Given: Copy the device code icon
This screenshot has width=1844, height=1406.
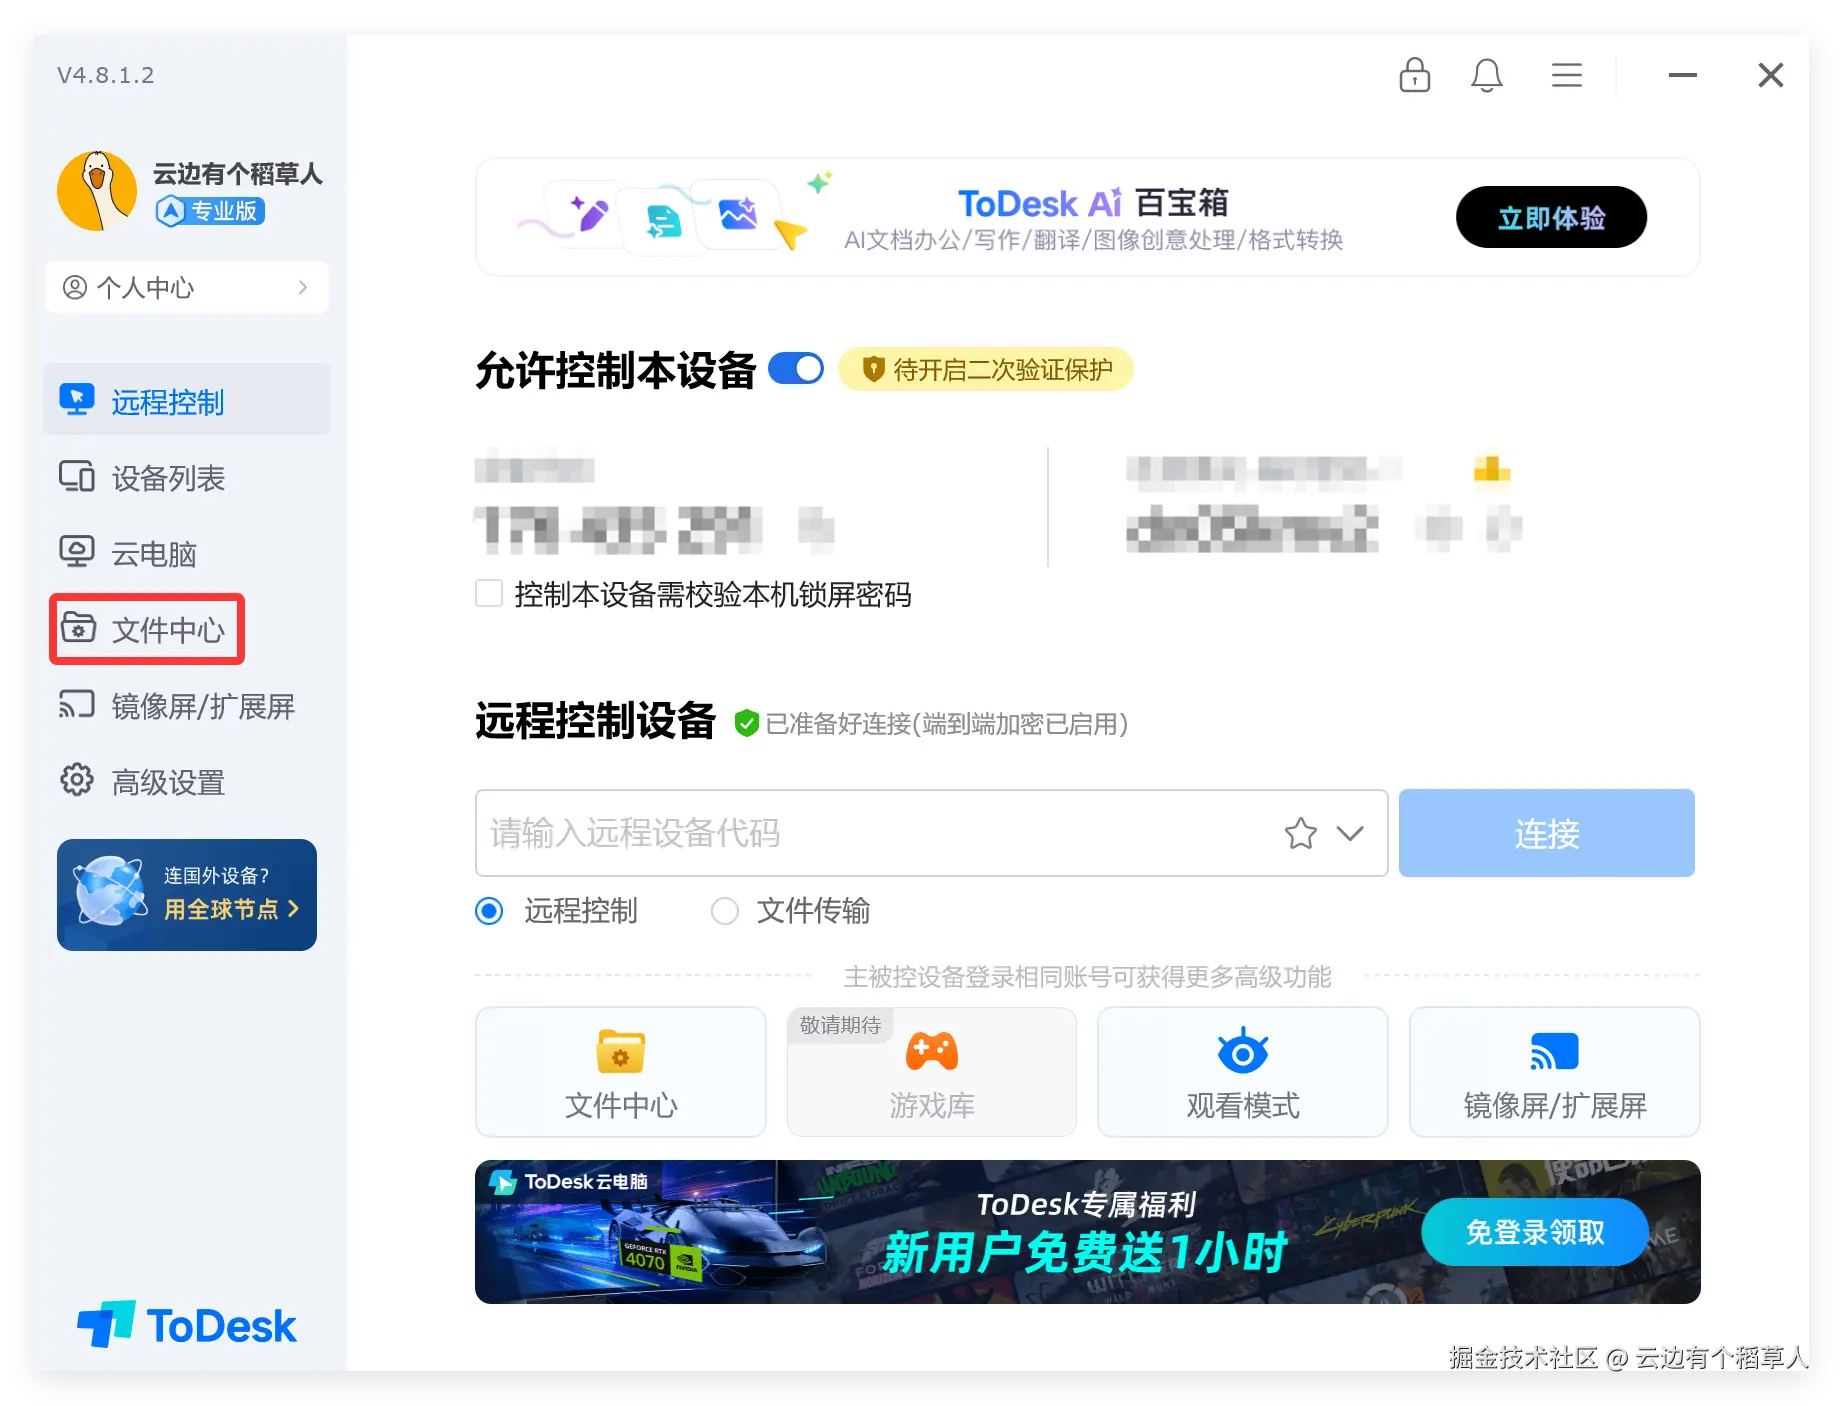Looking at the screenshot, I should 816,528.
